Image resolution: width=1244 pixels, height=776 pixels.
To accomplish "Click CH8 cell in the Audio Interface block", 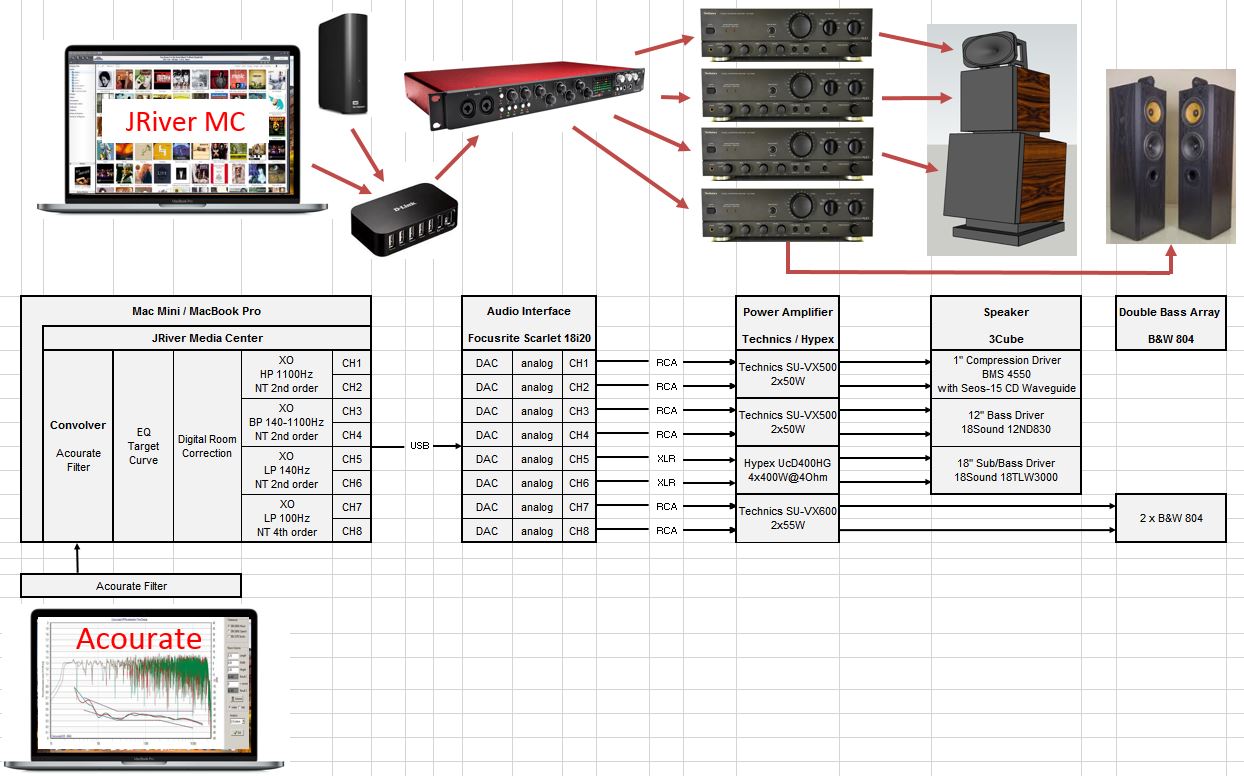I will [579, 530].
